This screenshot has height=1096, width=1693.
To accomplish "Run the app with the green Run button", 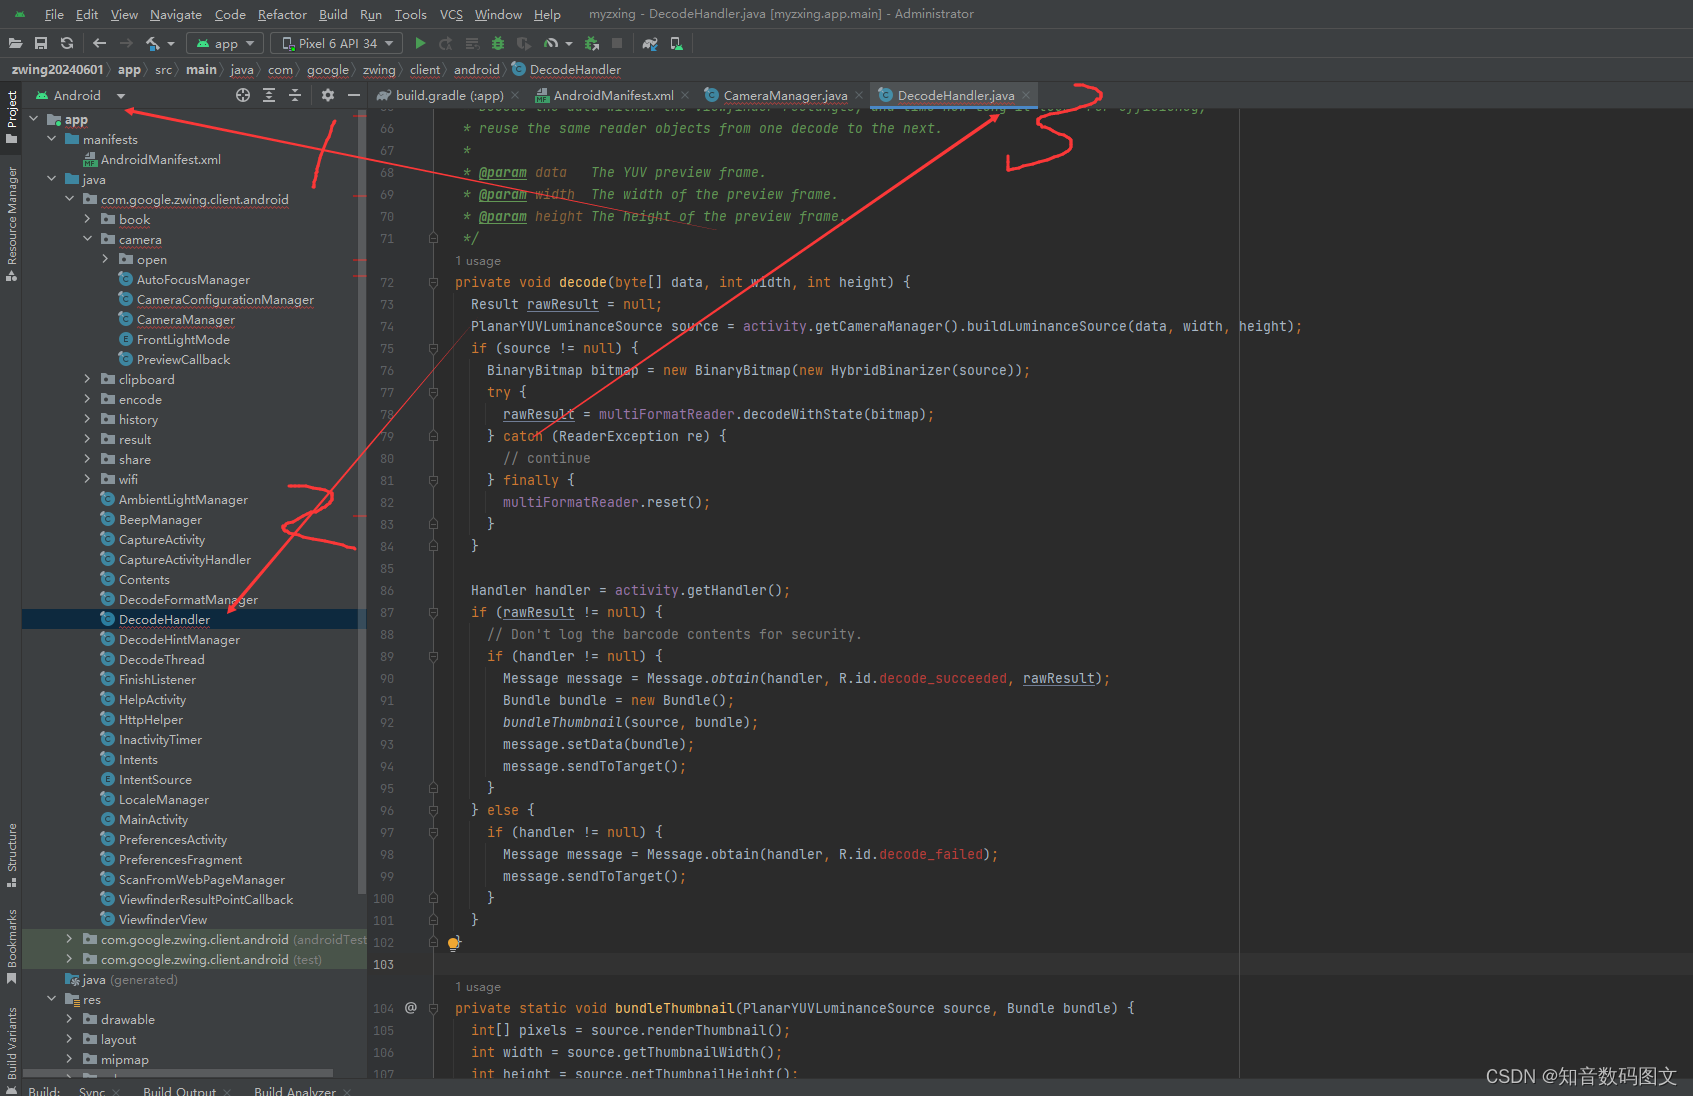I will pyautogui.click(x=420, y=43).
